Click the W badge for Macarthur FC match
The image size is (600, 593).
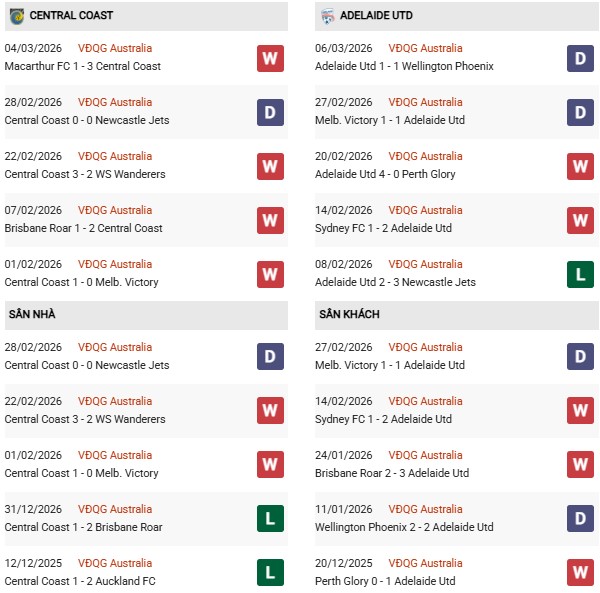point(270,58)
